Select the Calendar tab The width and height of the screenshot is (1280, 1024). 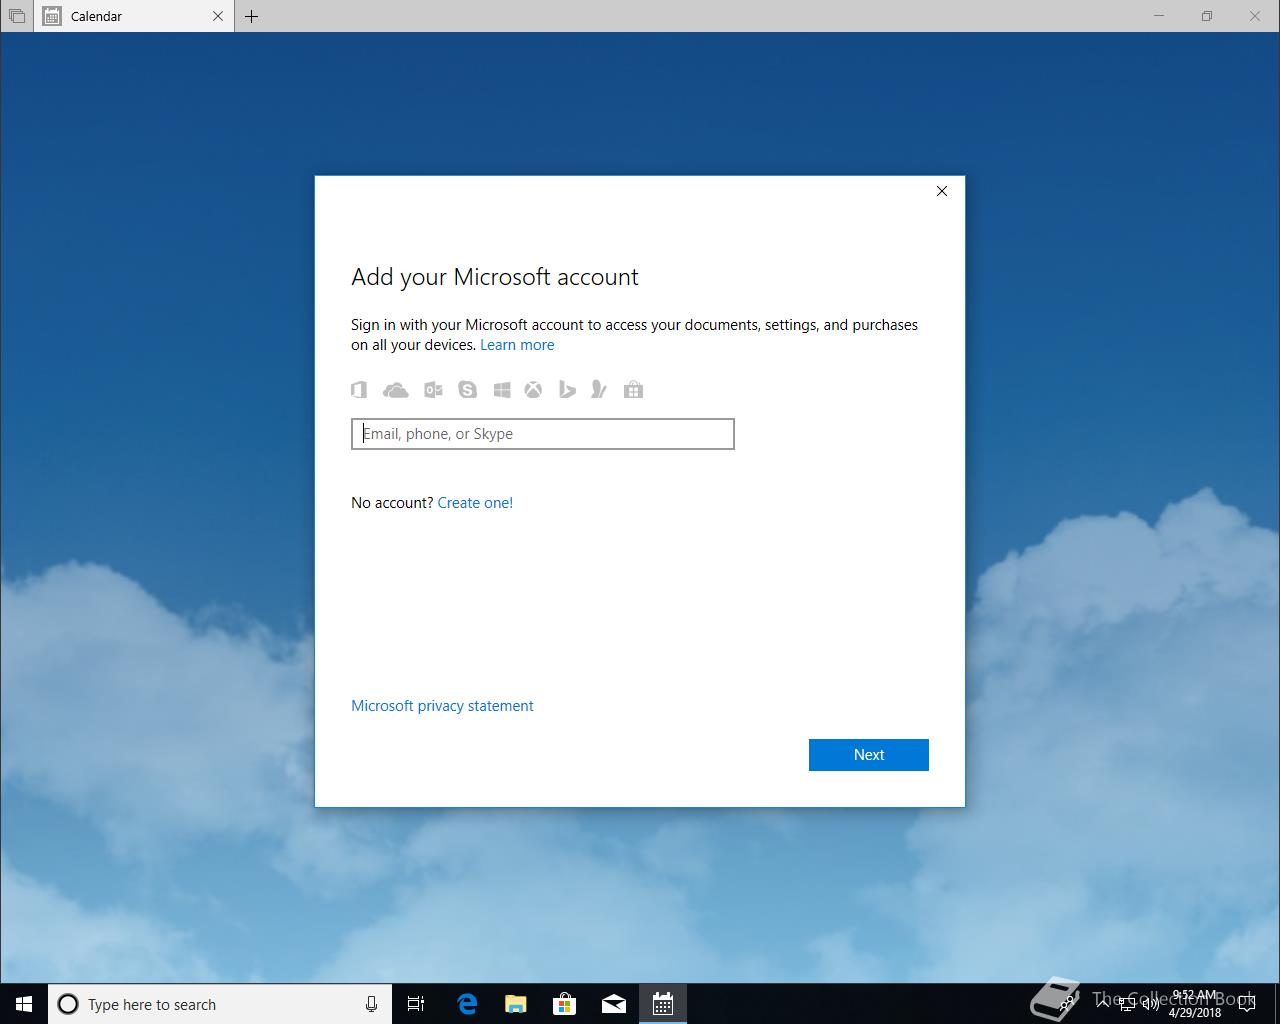tap(134, 16)
